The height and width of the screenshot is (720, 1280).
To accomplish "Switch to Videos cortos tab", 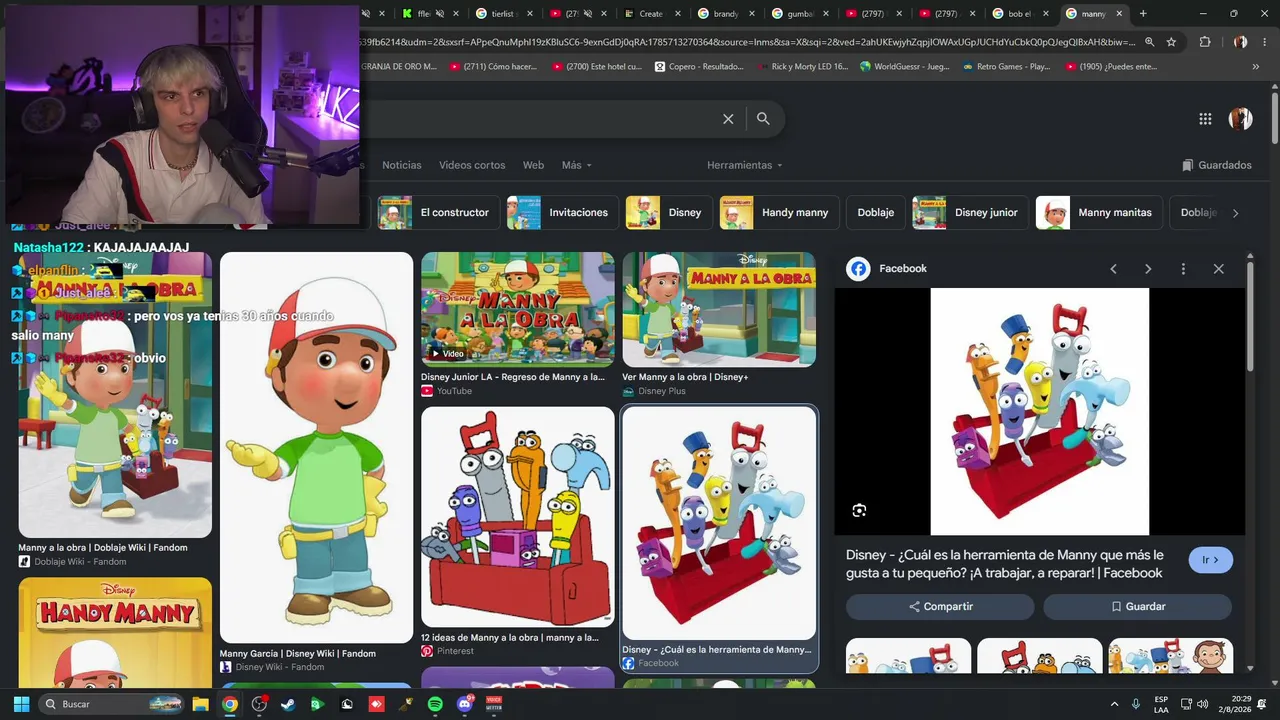I will coord(472,165).
